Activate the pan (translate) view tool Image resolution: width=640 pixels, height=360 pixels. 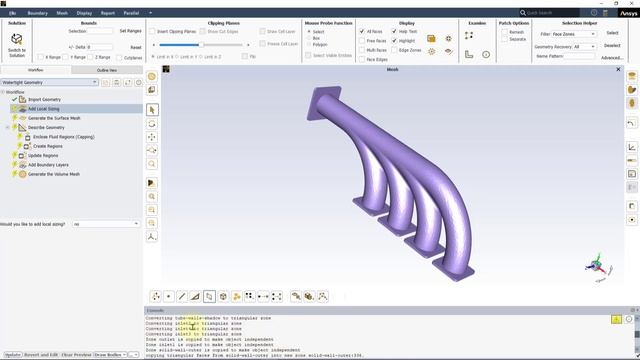[152, 137]
